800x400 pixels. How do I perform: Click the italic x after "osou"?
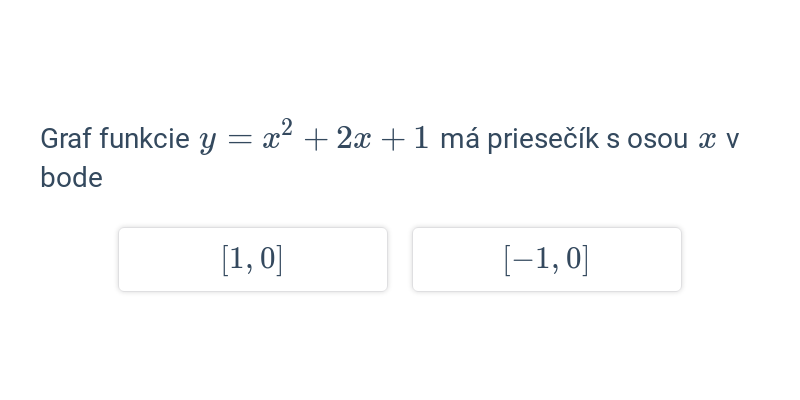coord(707,140)
